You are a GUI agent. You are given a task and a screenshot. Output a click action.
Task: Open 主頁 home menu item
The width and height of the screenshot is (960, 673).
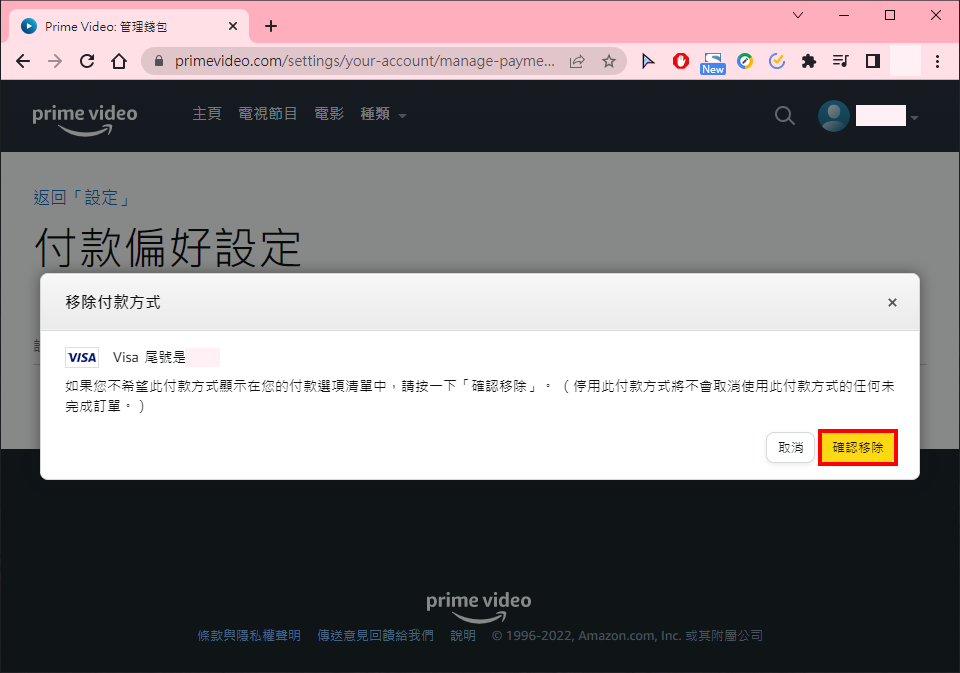coord(207,114)
